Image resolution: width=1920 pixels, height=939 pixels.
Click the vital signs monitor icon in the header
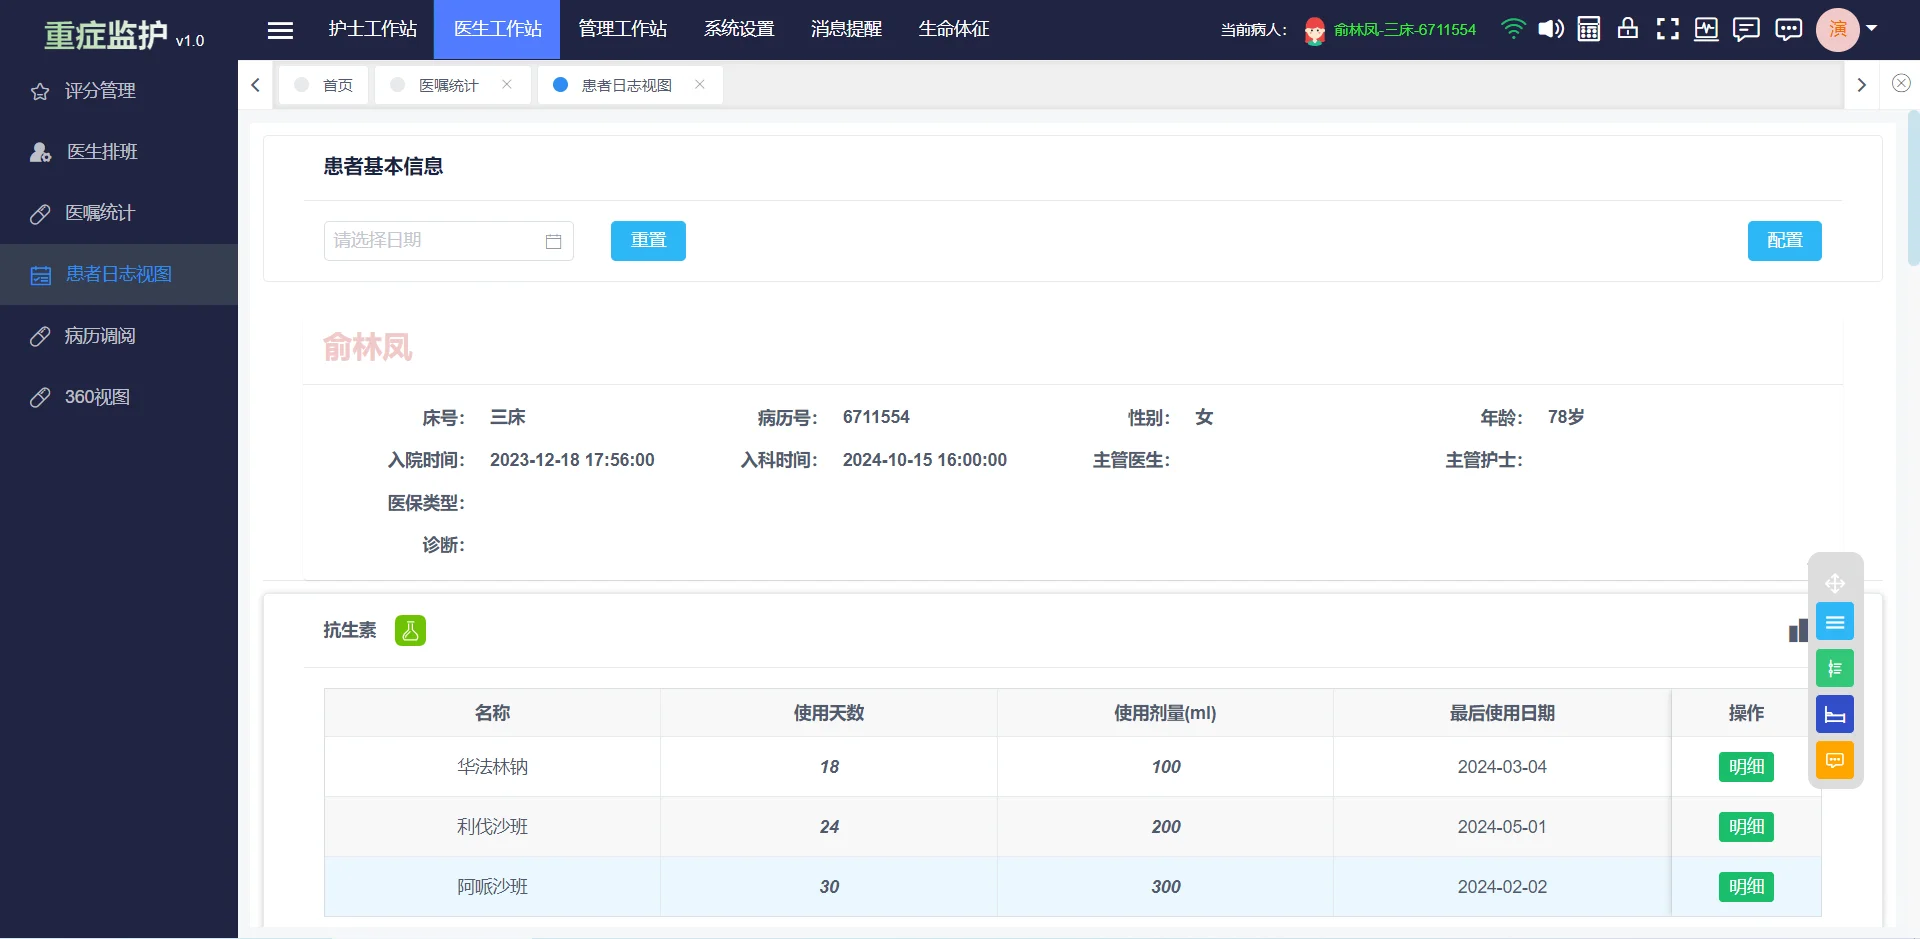(1706, 29)
